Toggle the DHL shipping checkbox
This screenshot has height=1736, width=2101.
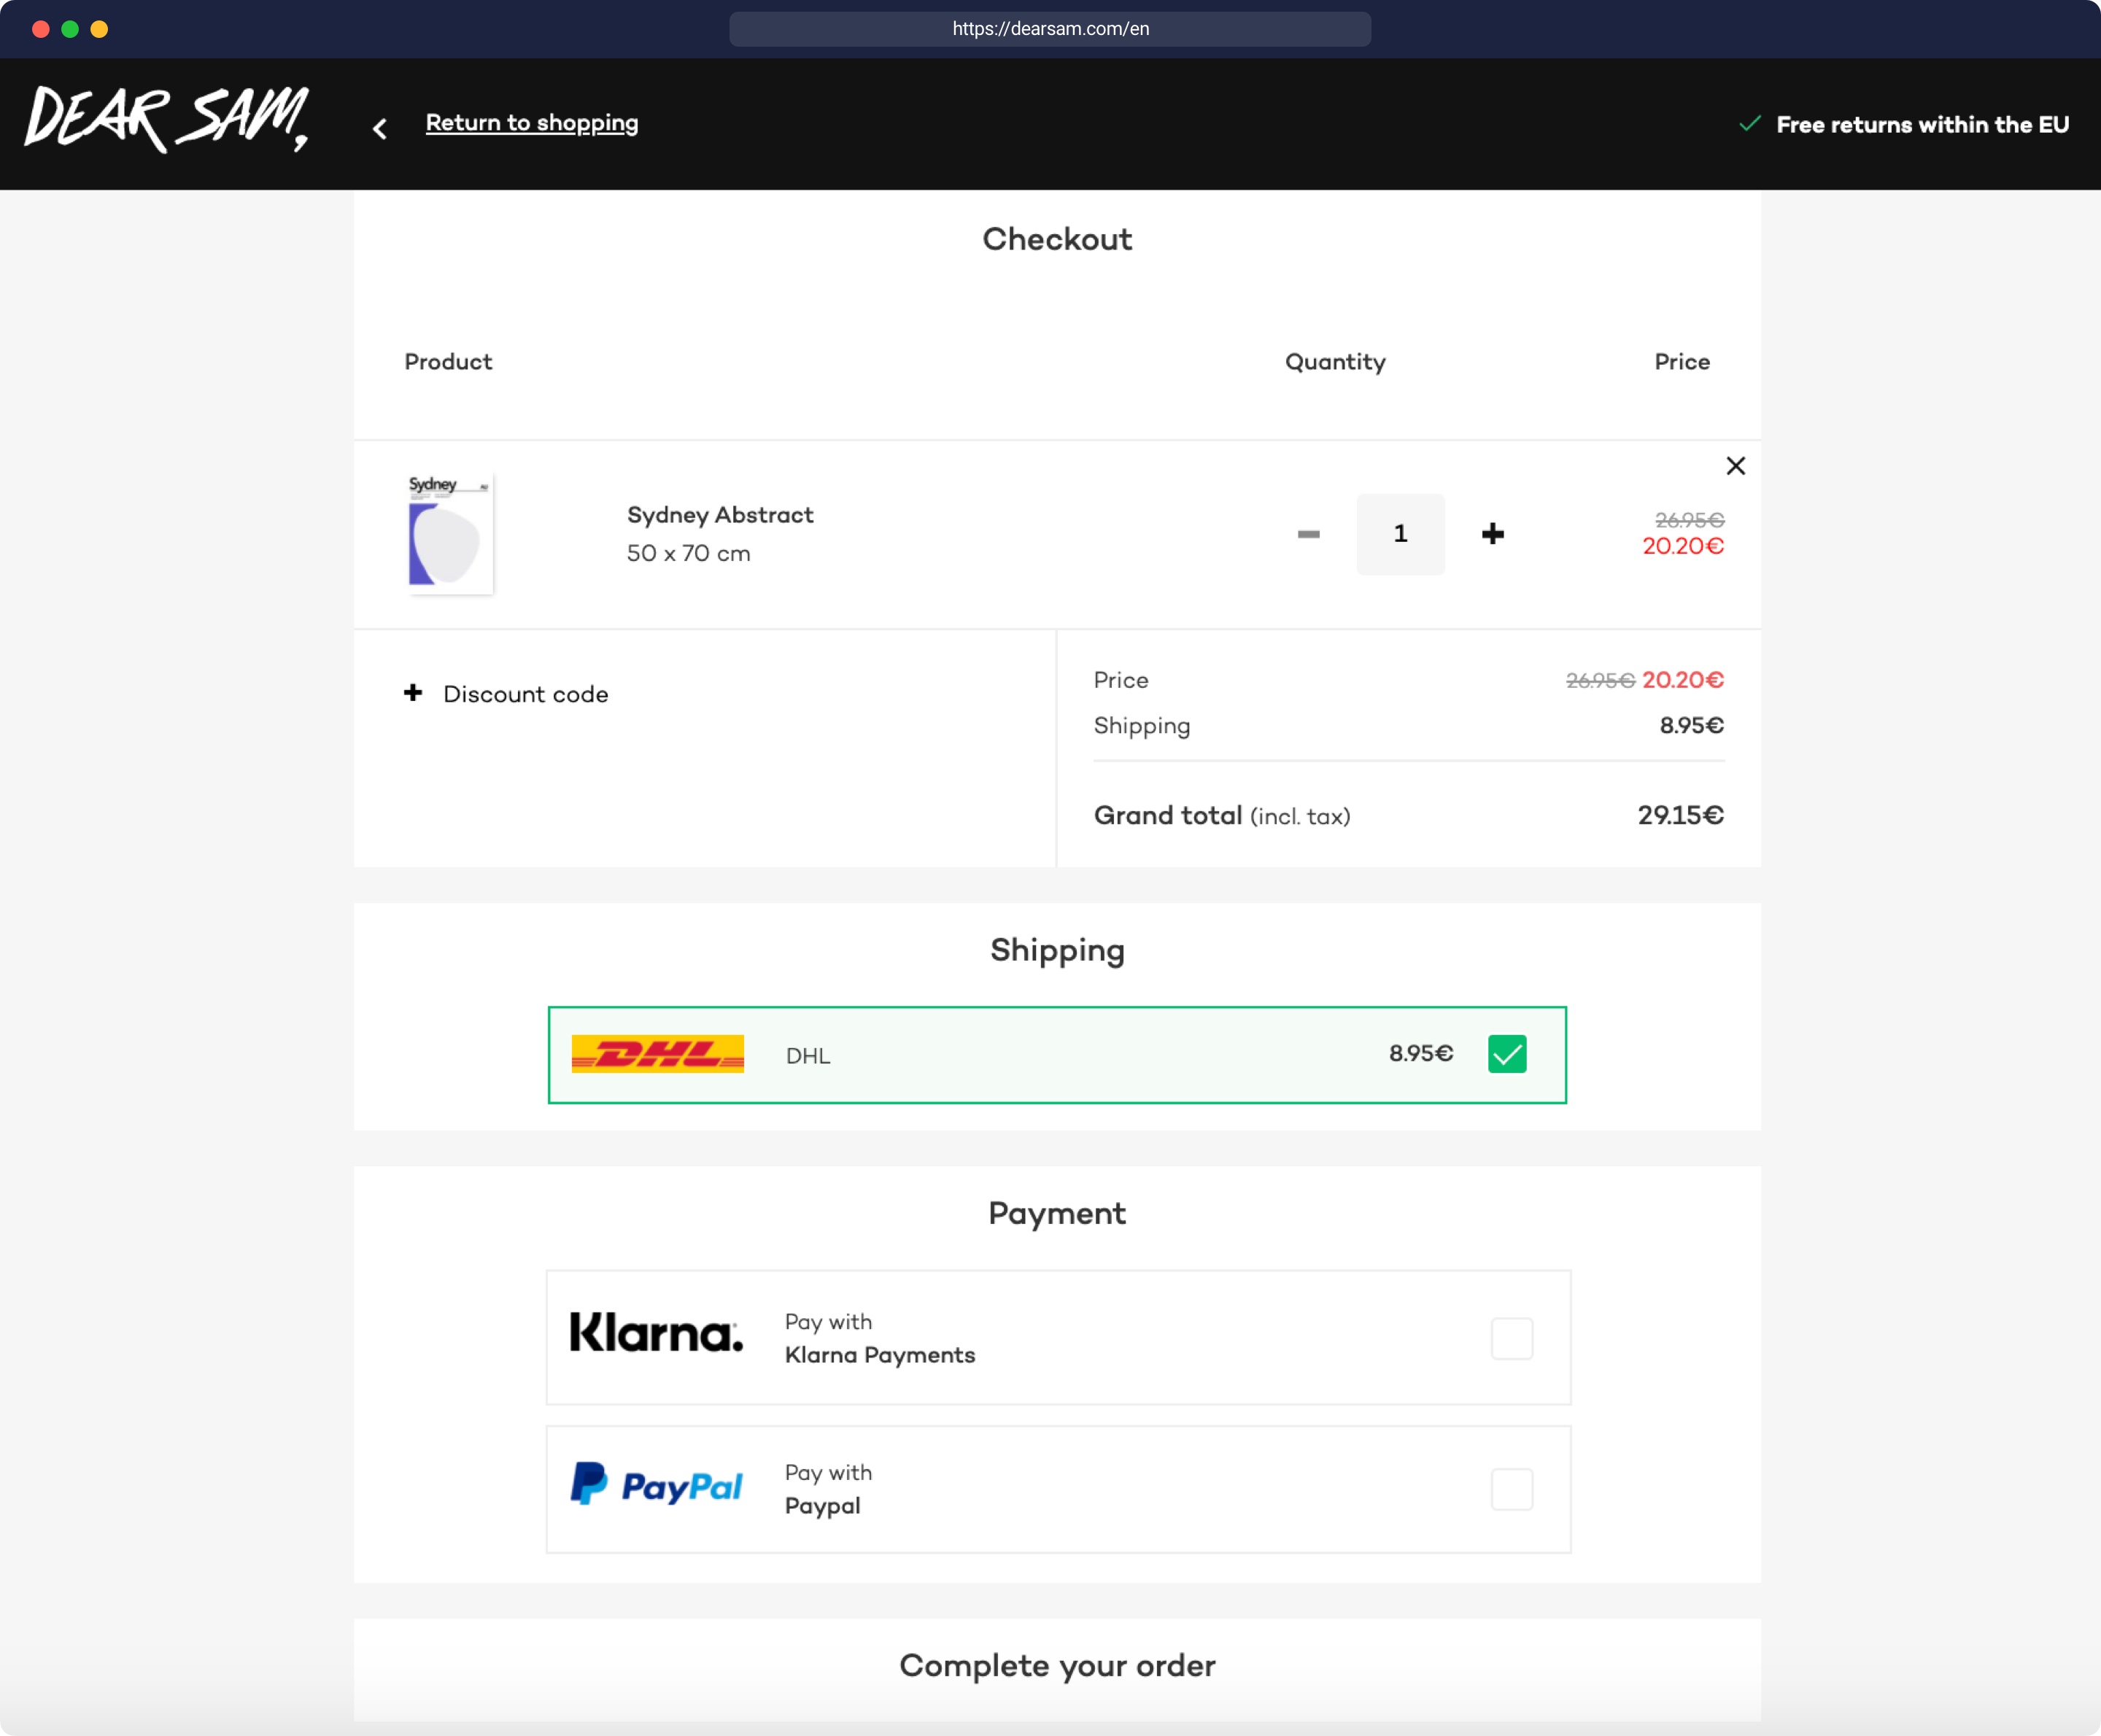[x=1506, y=1054]
